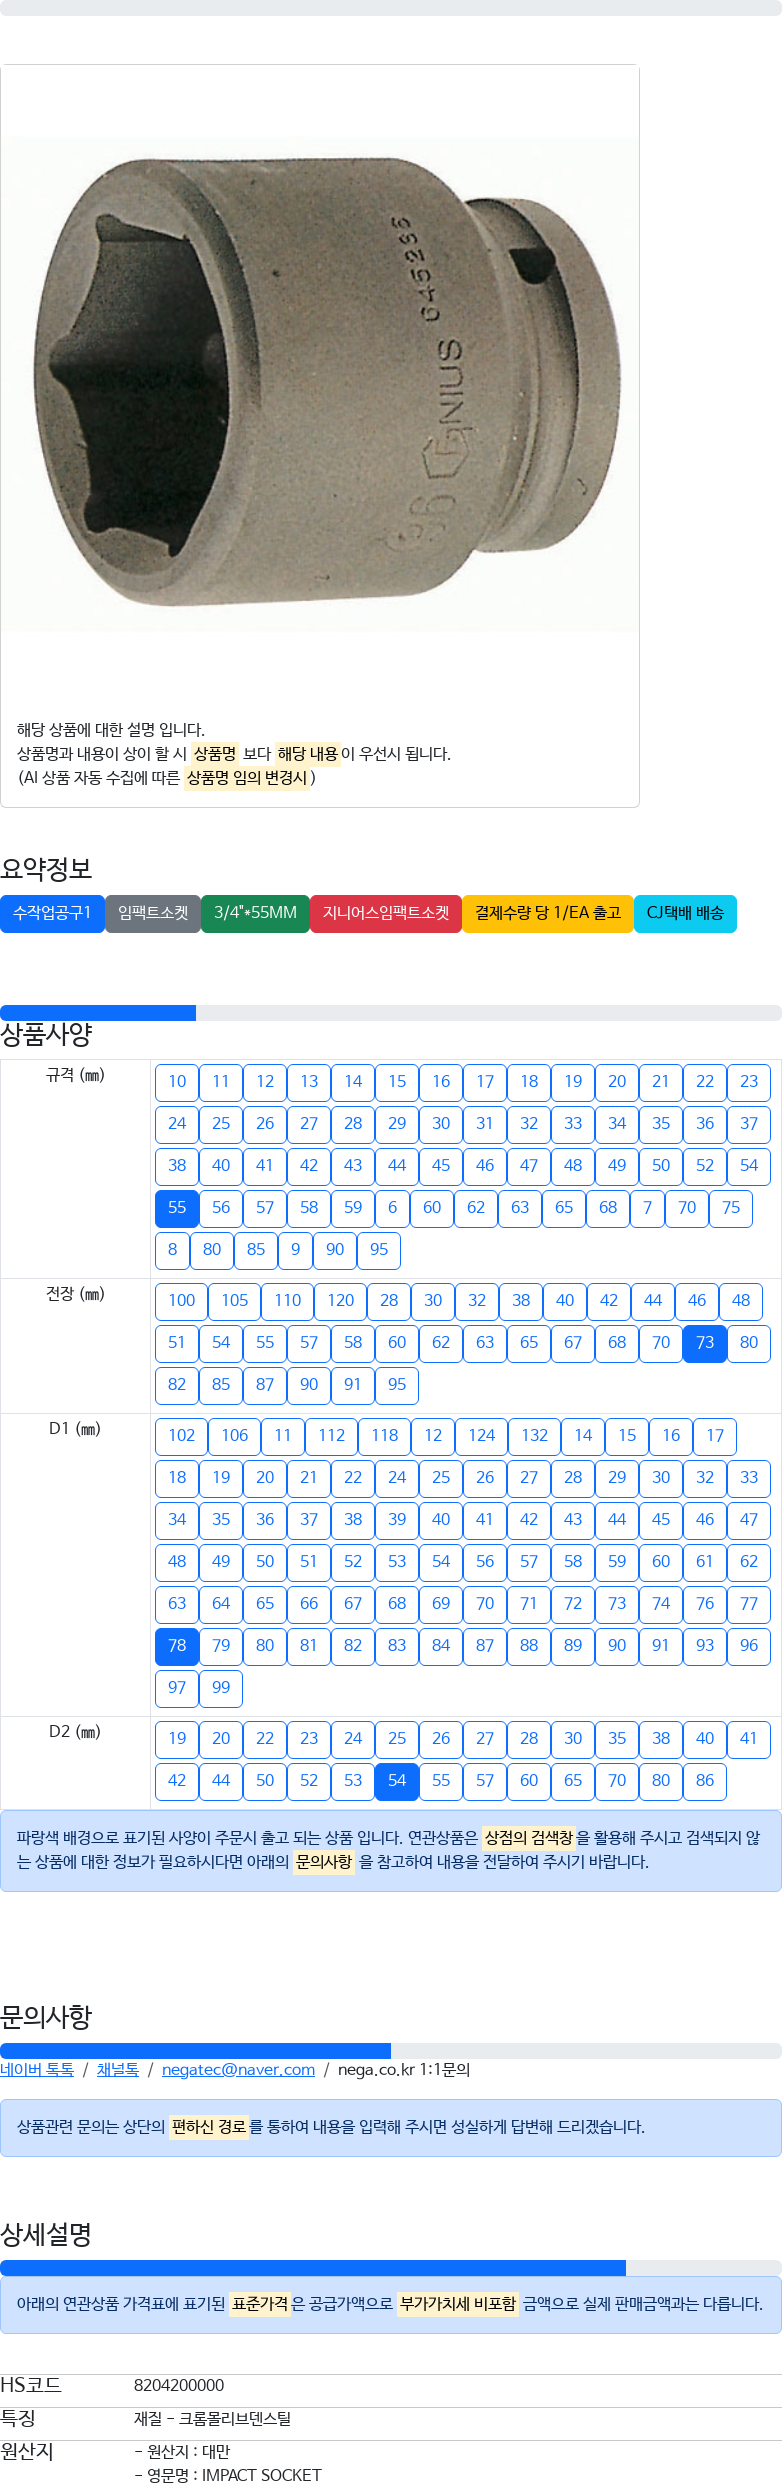The image size is (782, 2489).
Task: Select 78 in the D1 options
Action: 177,1646
